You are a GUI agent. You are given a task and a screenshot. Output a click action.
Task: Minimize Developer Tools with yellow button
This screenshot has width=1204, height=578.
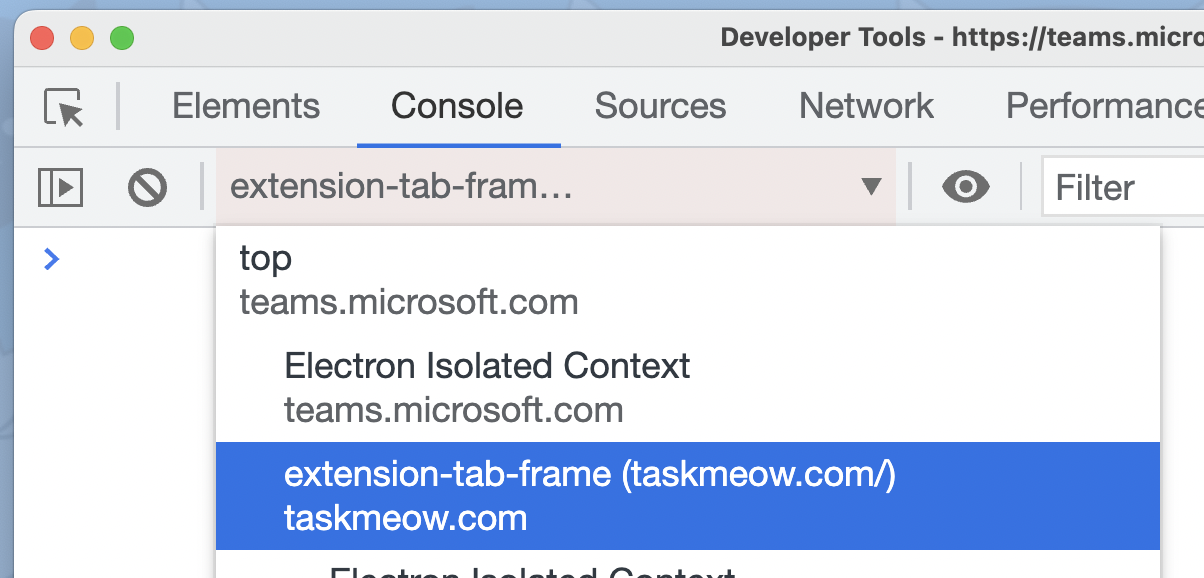(81, 38)
